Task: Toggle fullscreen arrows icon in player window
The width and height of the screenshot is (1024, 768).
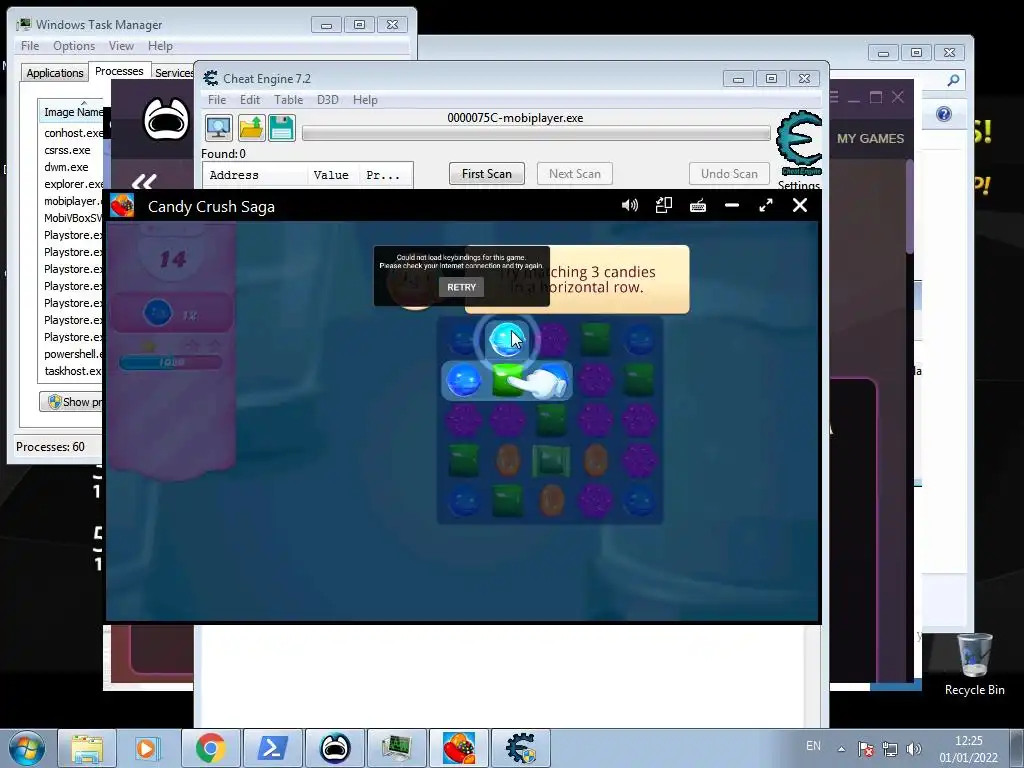Action: pos(766,206)
